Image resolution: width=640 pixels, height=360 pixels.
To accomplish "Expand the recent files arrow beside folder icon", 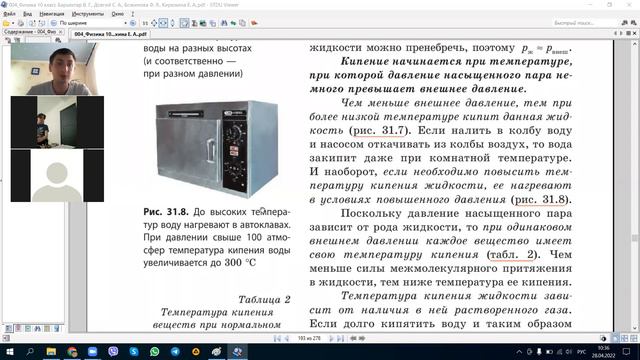I will [x=13, y=23].
